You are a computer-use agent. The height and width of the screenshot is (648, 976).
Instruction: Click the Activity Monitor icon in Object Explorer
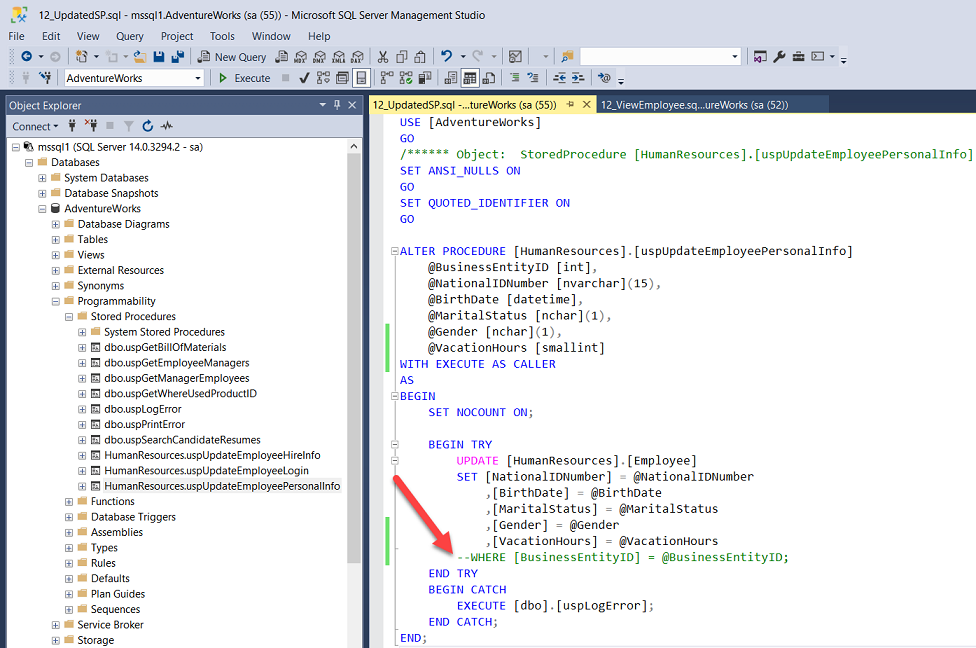pos(167,126)
